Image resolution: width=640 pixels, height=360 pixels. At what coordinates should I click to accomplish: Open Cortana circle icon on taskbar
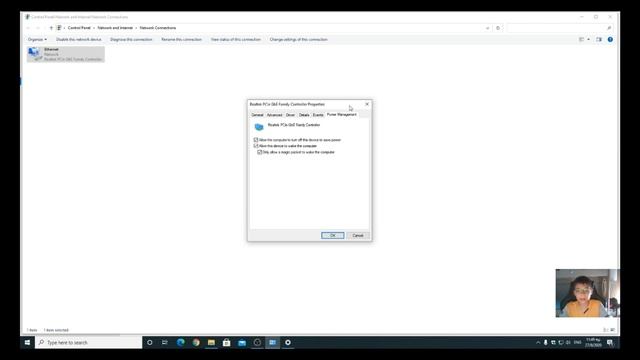pos(150,342)
